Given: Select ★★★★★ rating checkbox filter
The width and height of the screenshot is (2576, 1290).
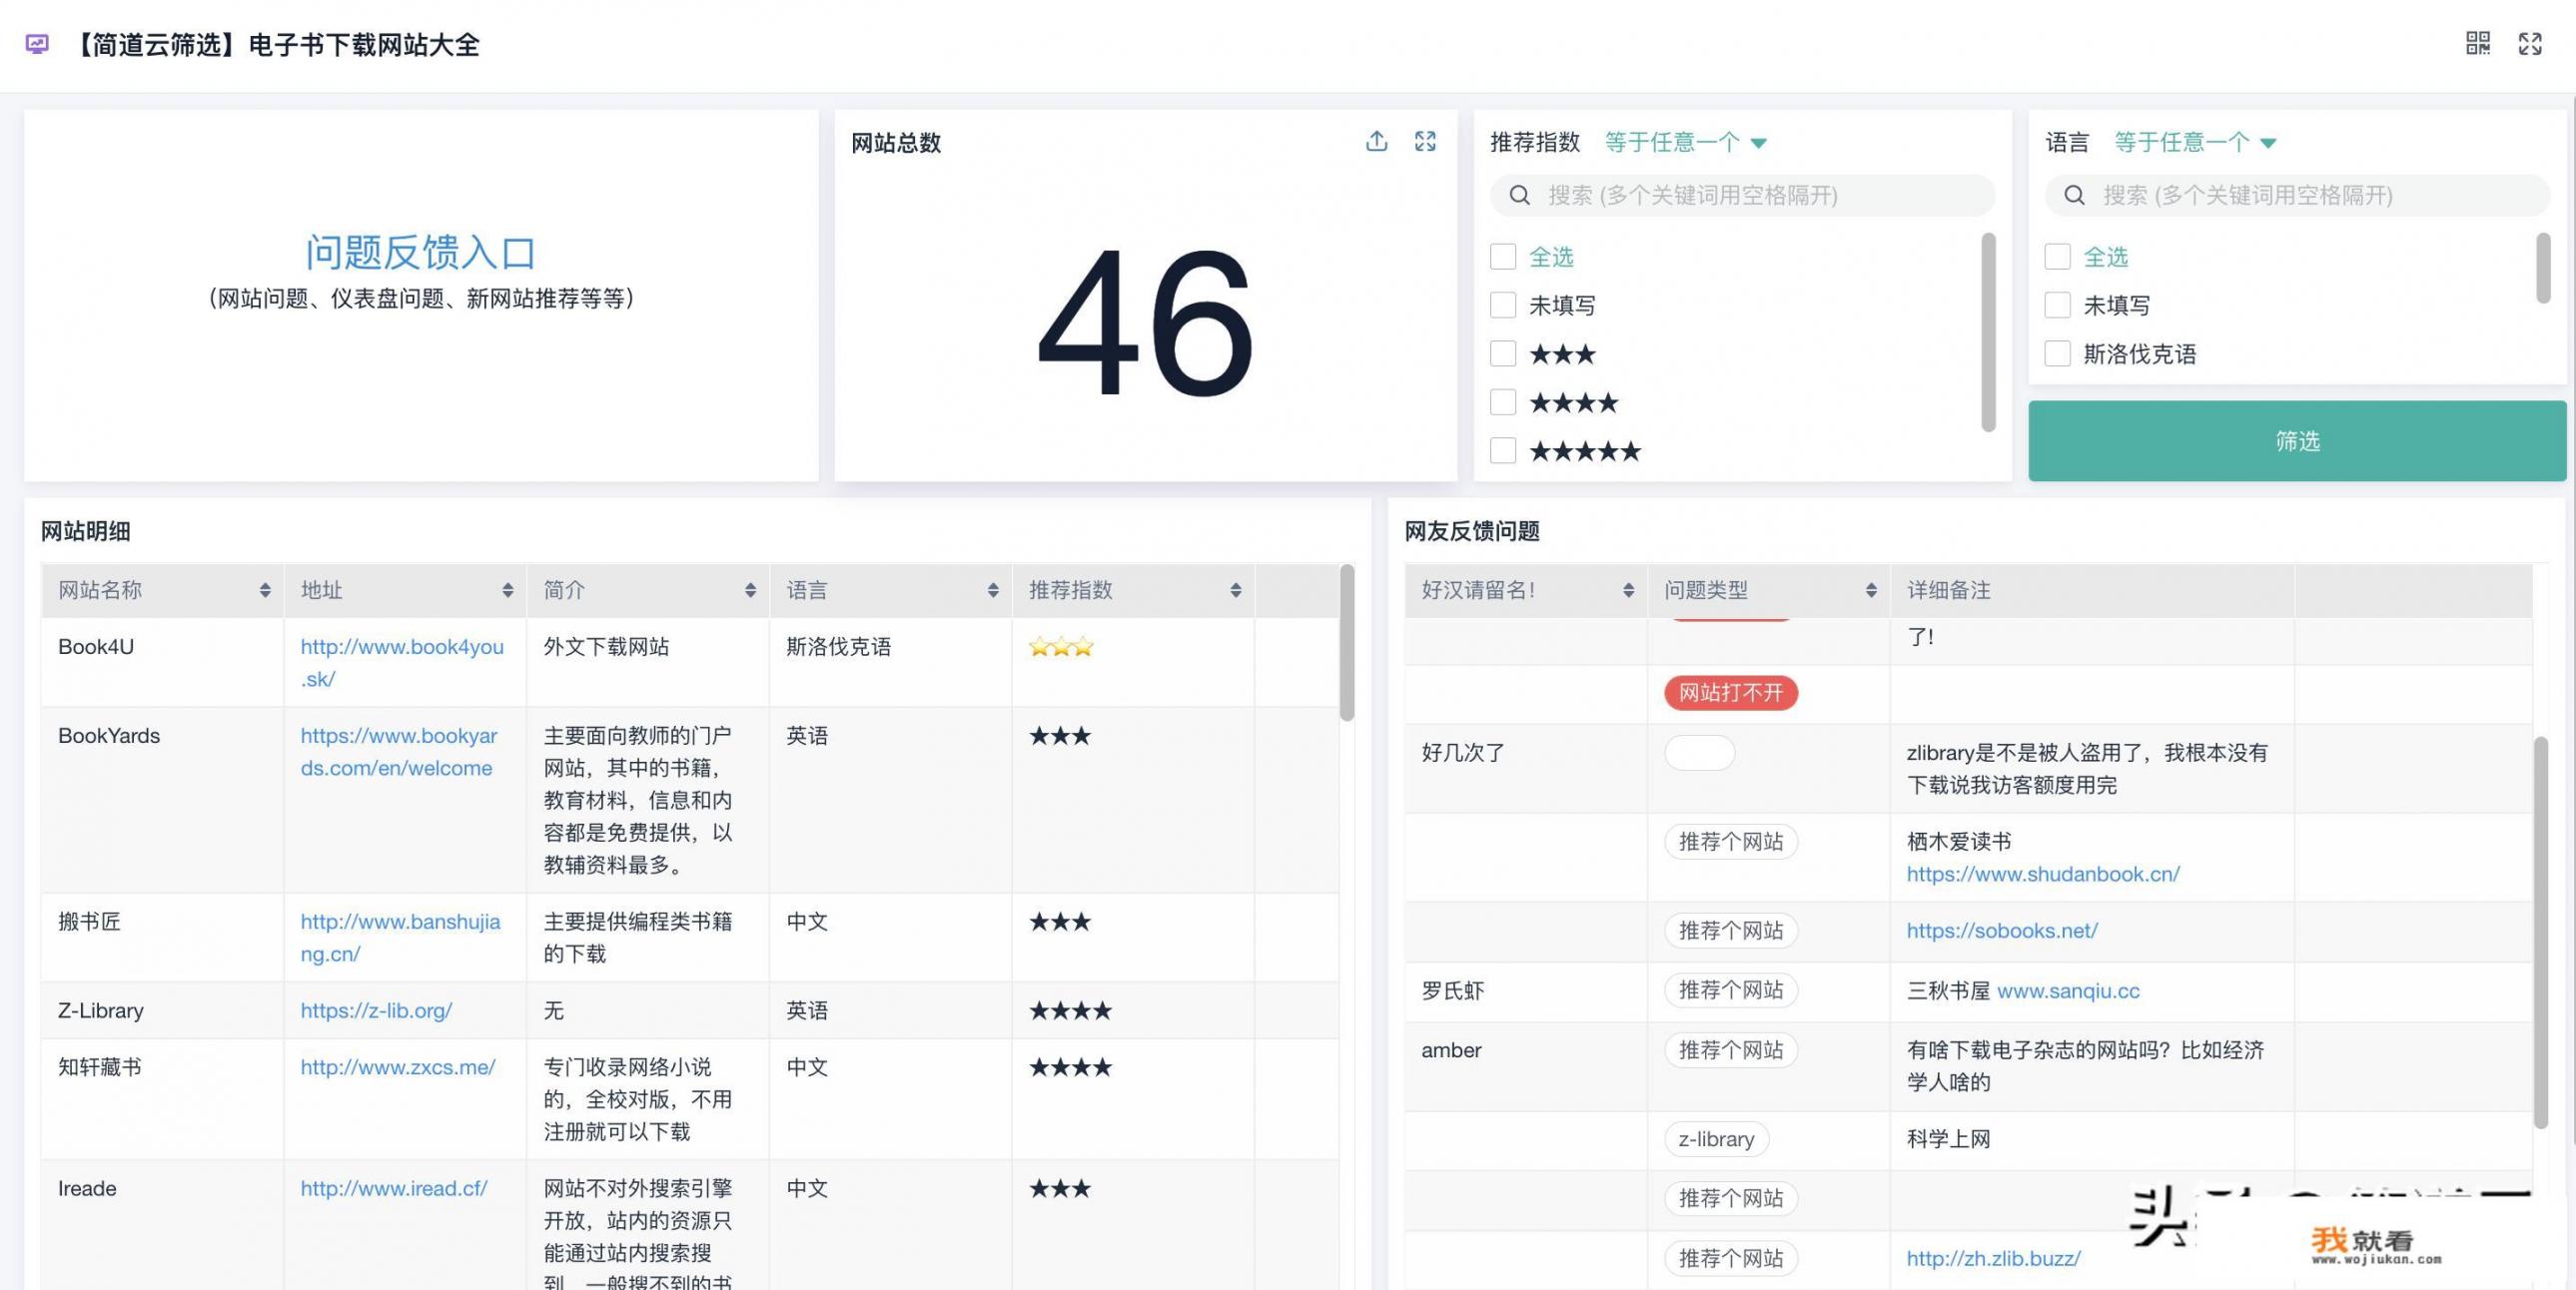Looking at the screenshot, I should (1501, 449).
